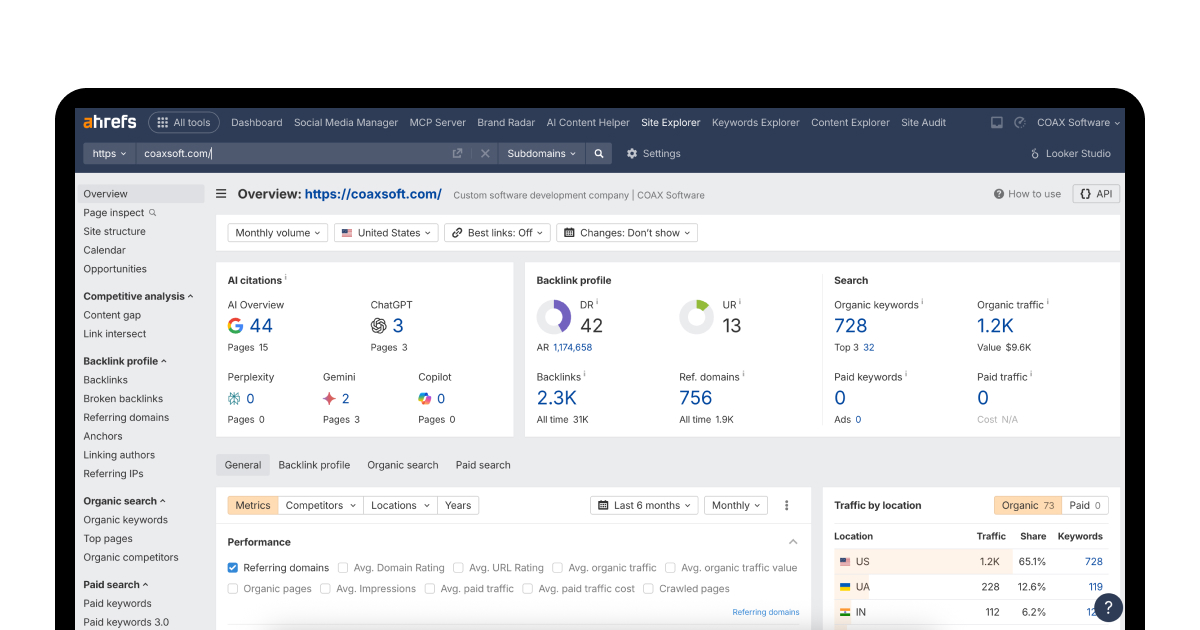Open Best links: Off dropdown
Viewport: 1200px width, 630px height.
click(497, 232)
